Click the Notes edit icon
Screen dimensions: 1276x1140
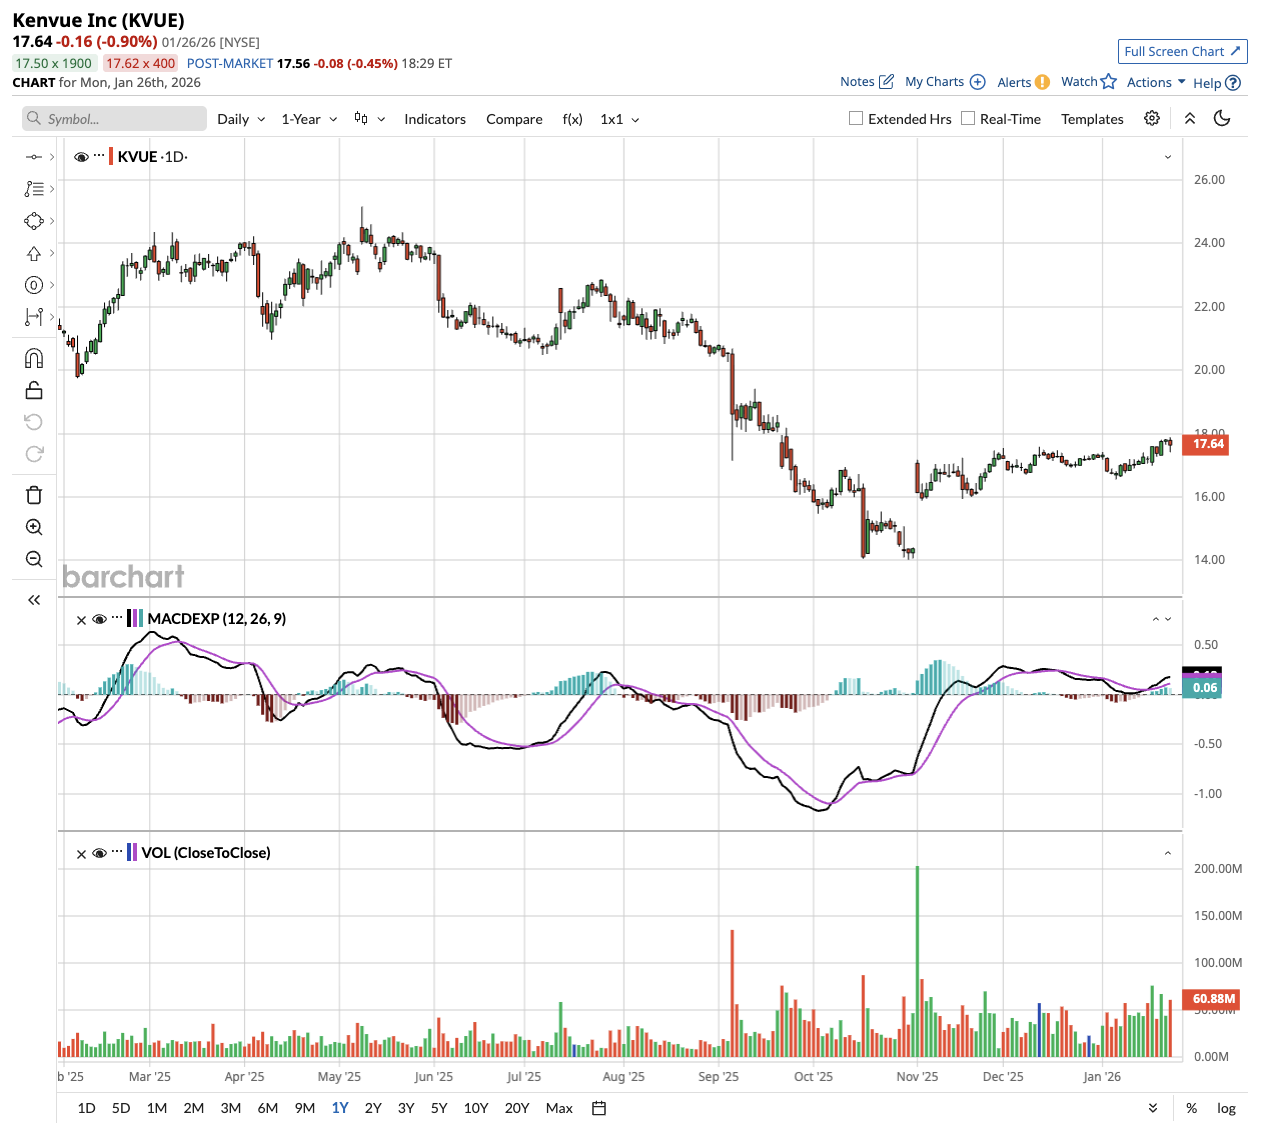click(x=886, y=82)
